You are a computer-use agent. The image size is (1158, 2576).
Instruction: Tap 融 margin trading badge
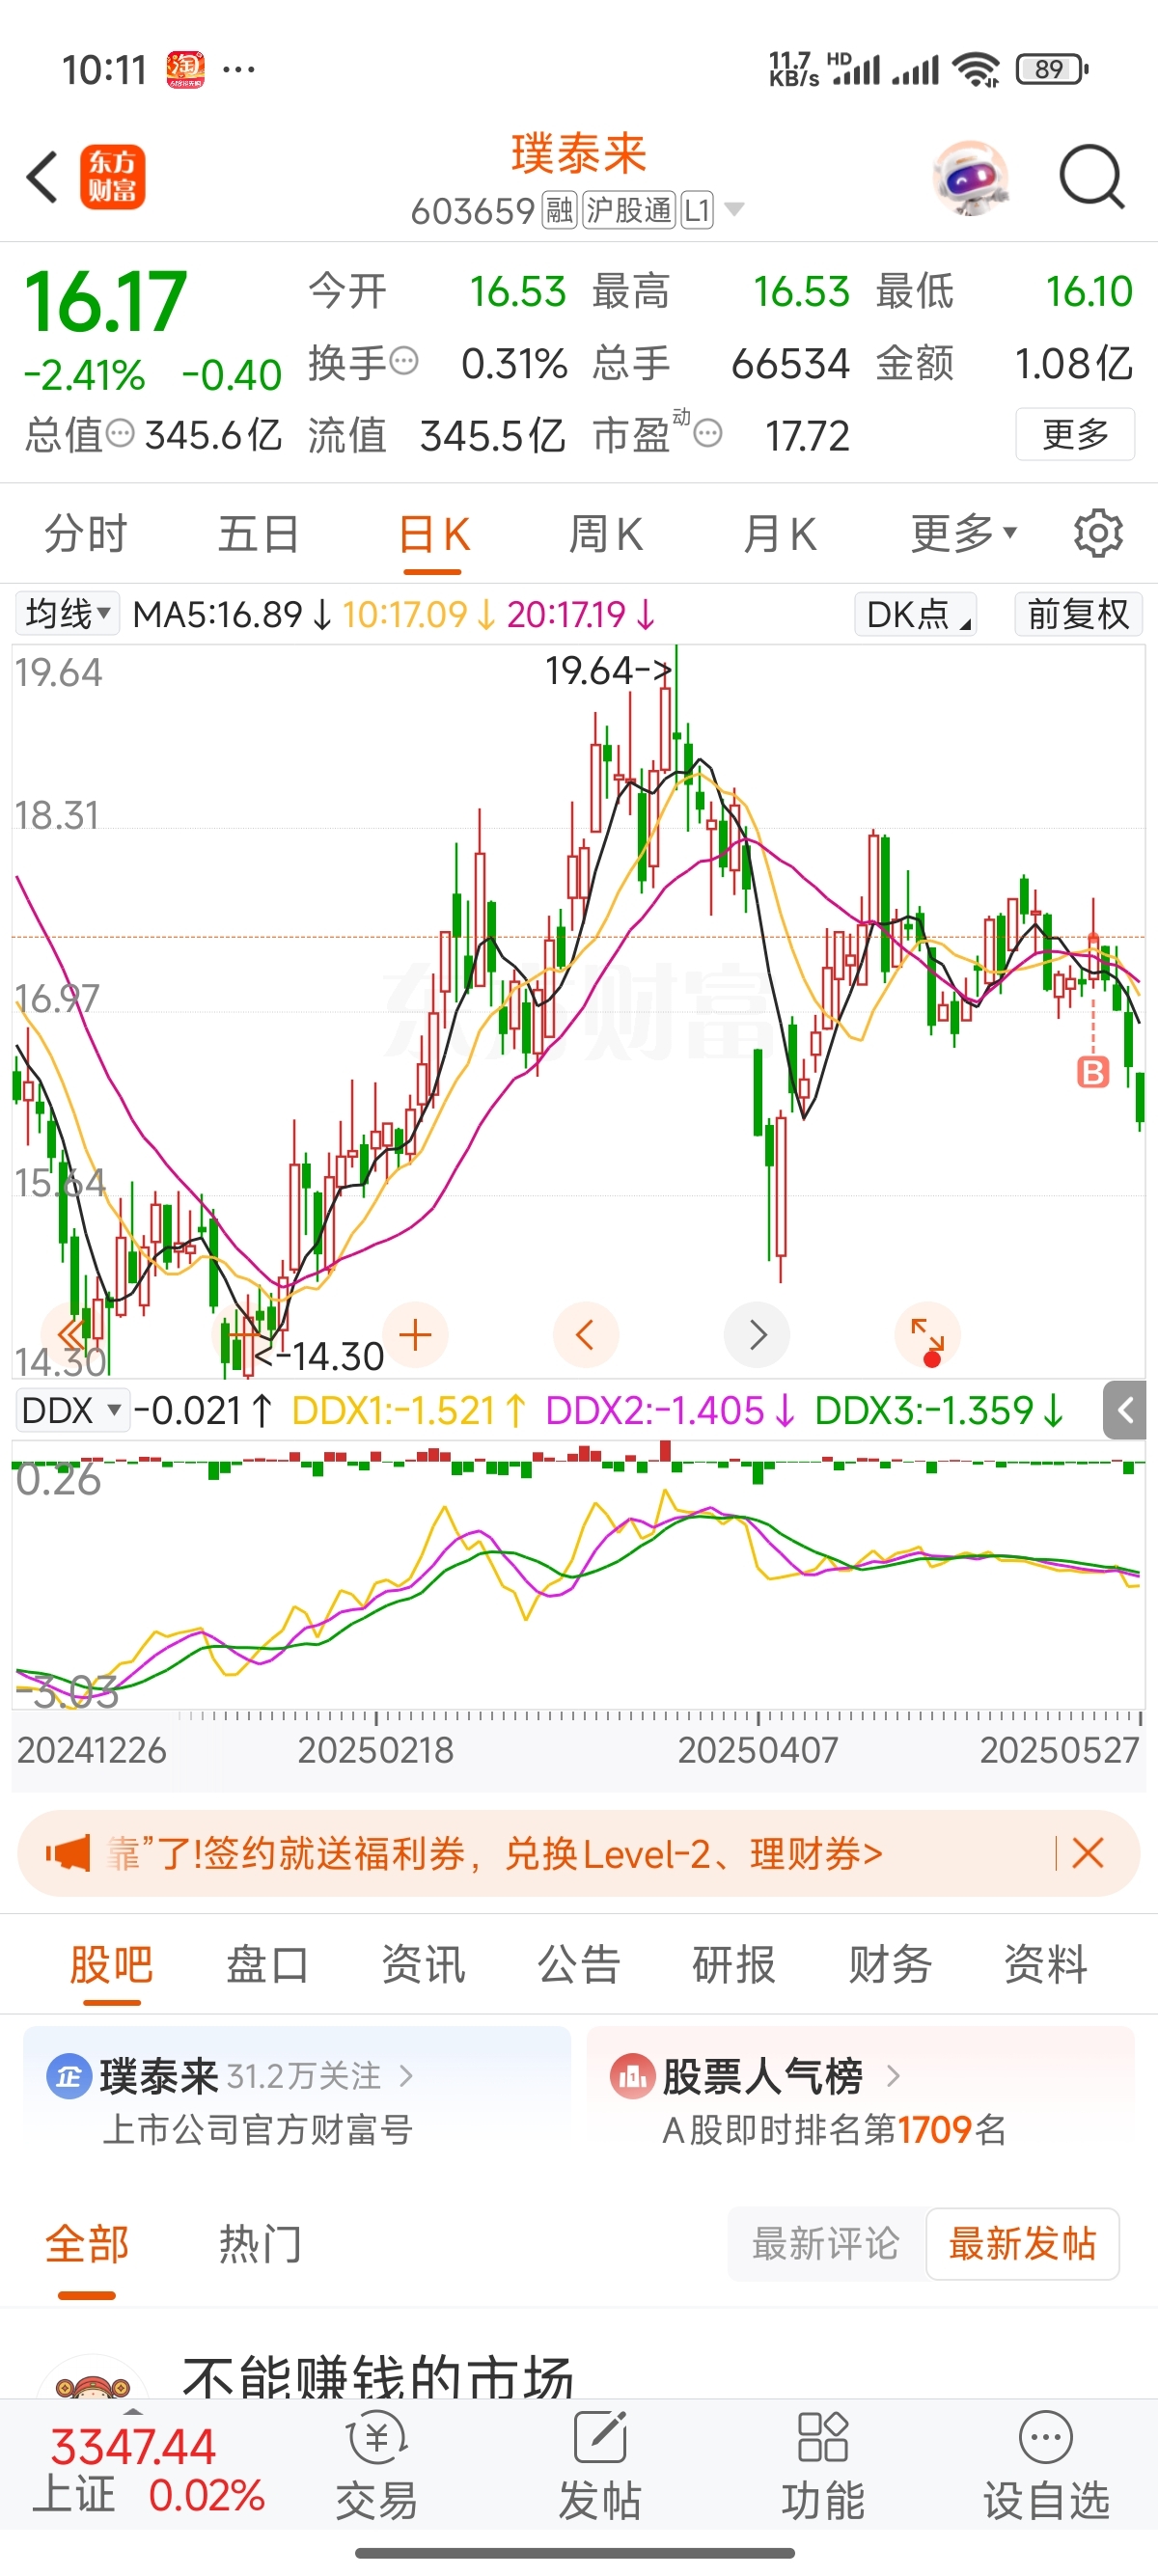click(x=559, y=210)
